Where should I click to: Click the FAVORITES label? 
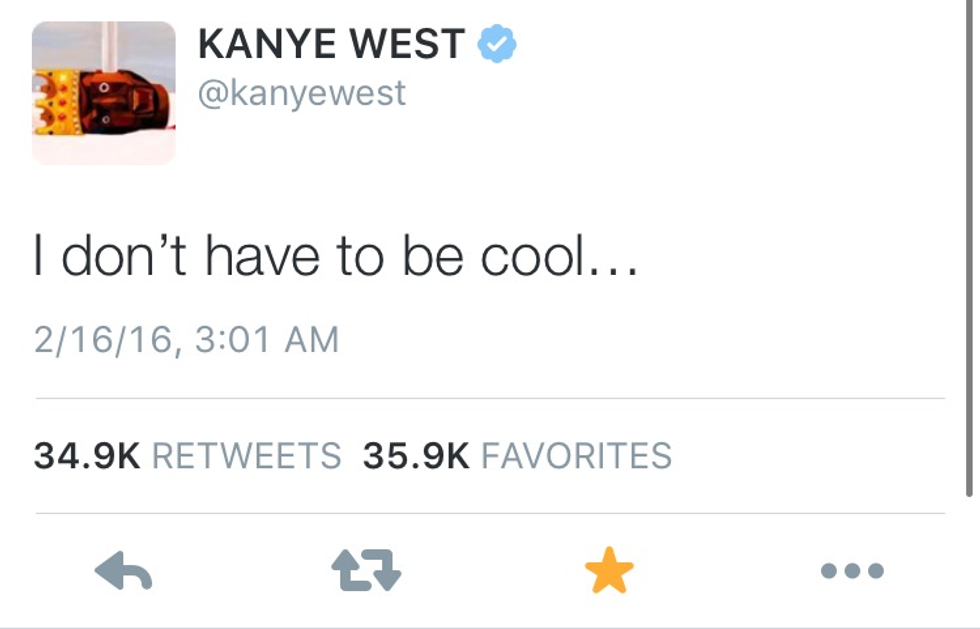click(x=576, y=455)
